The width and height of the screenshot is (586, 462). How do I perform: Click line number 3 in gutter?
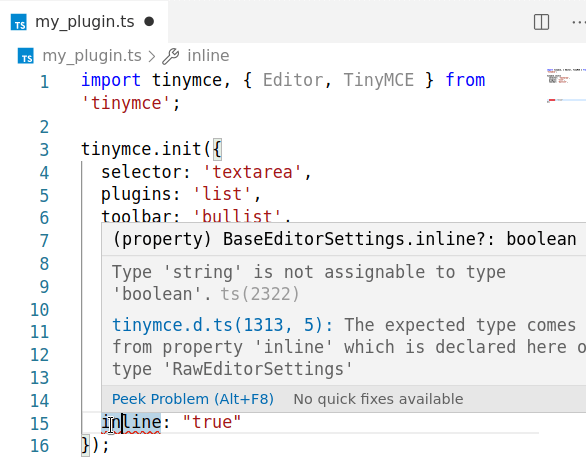point(44,150)
